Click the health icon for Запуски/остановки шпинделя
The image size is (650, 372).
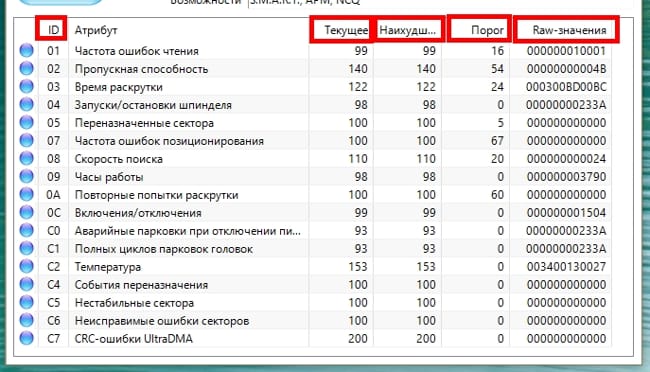tap(27, 105)
